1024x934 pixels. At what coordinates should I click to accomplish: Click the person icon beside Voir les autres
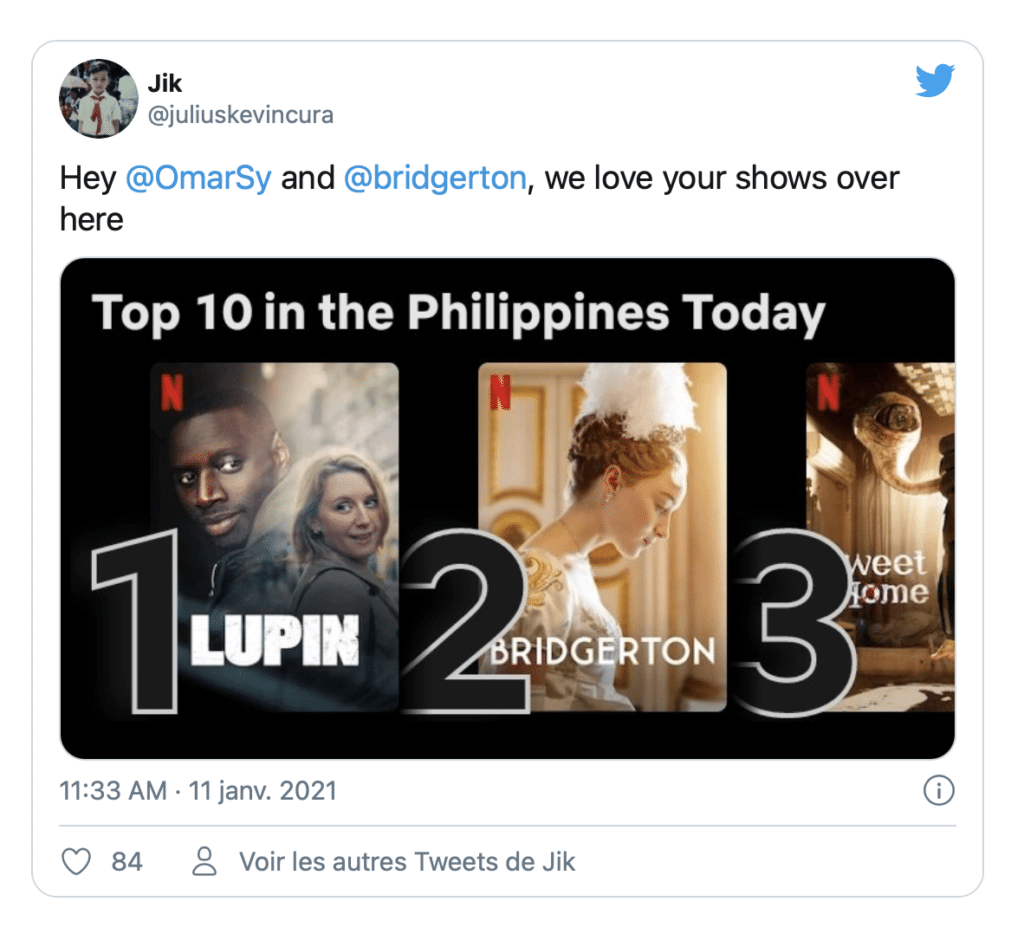tap(204, 862)
